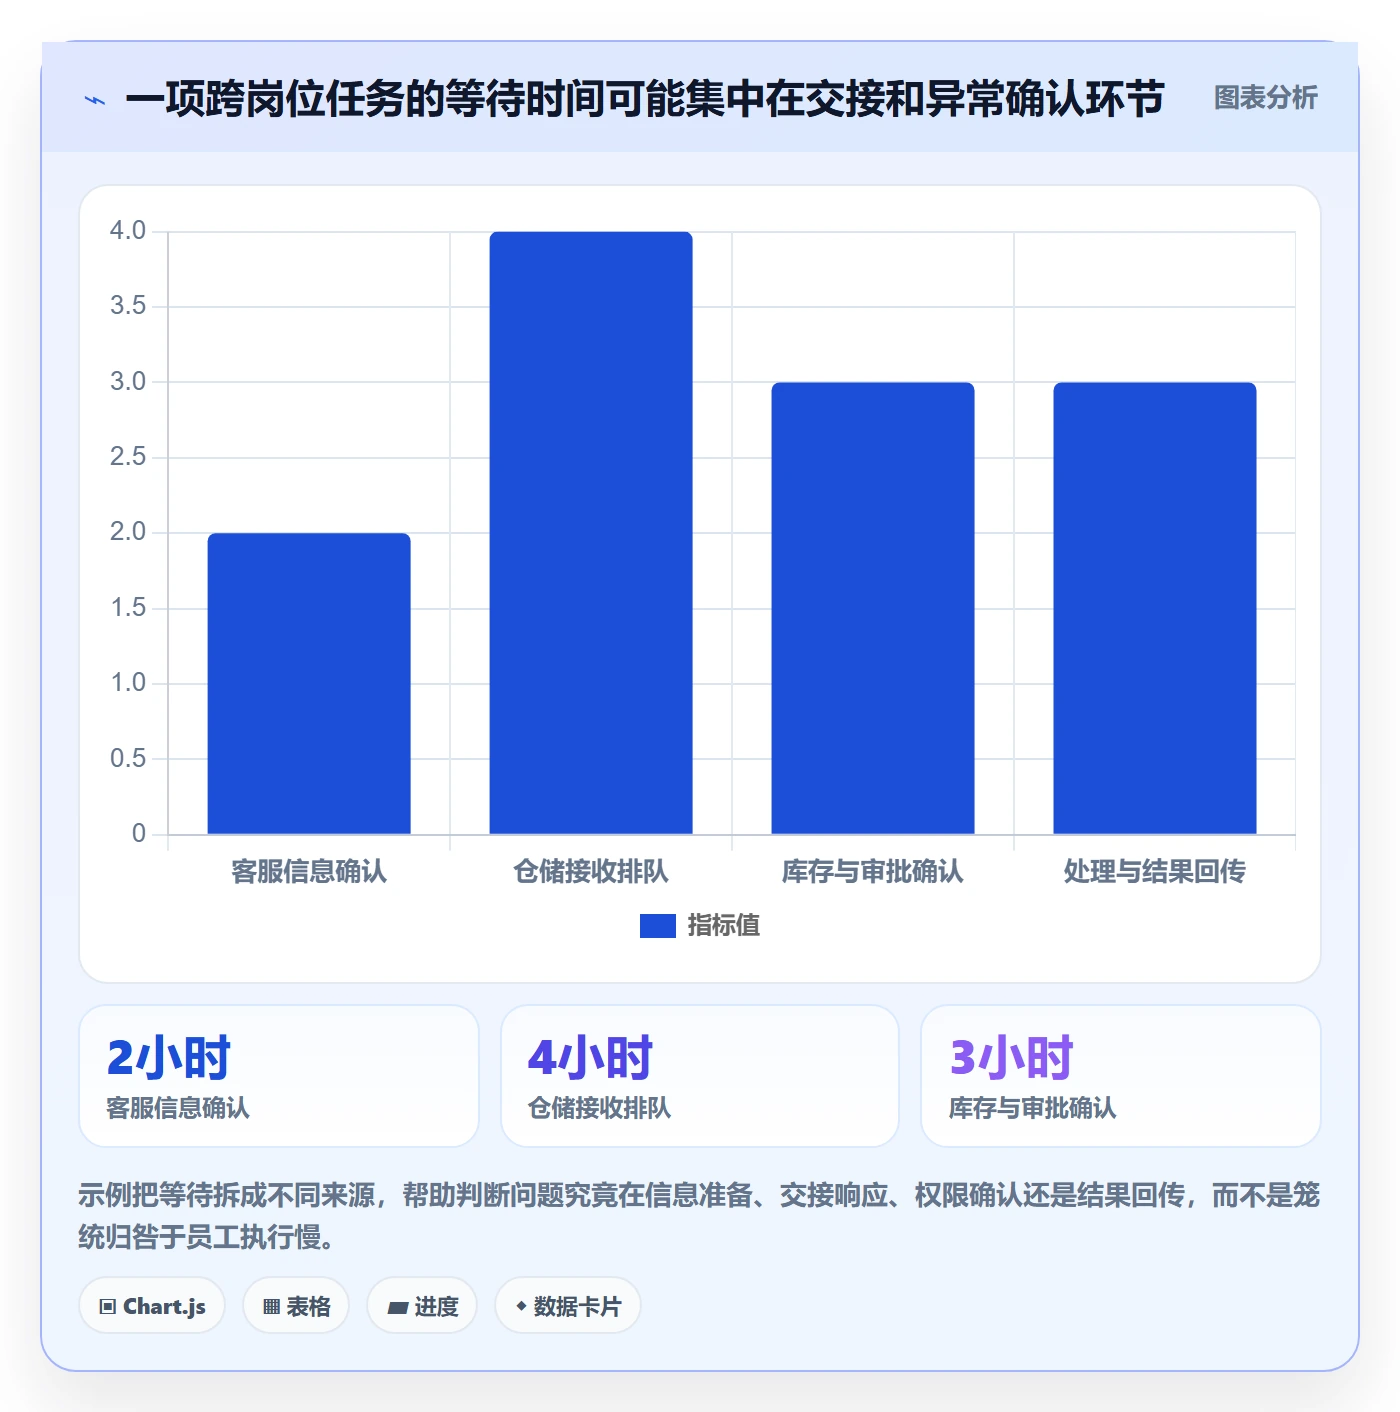Toggle the 指标值 legend color box

point(658,926)
